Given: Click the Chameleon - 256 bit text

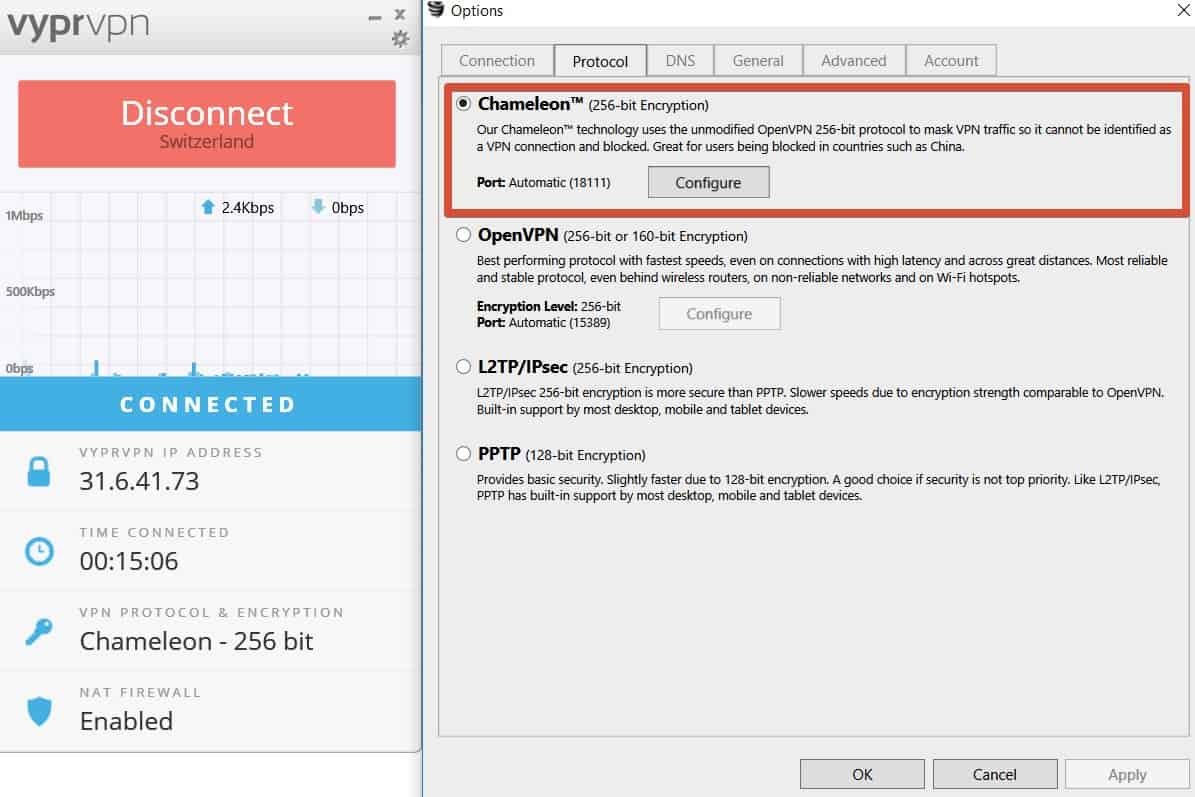Looking at the screenshot, I should 196,641.
